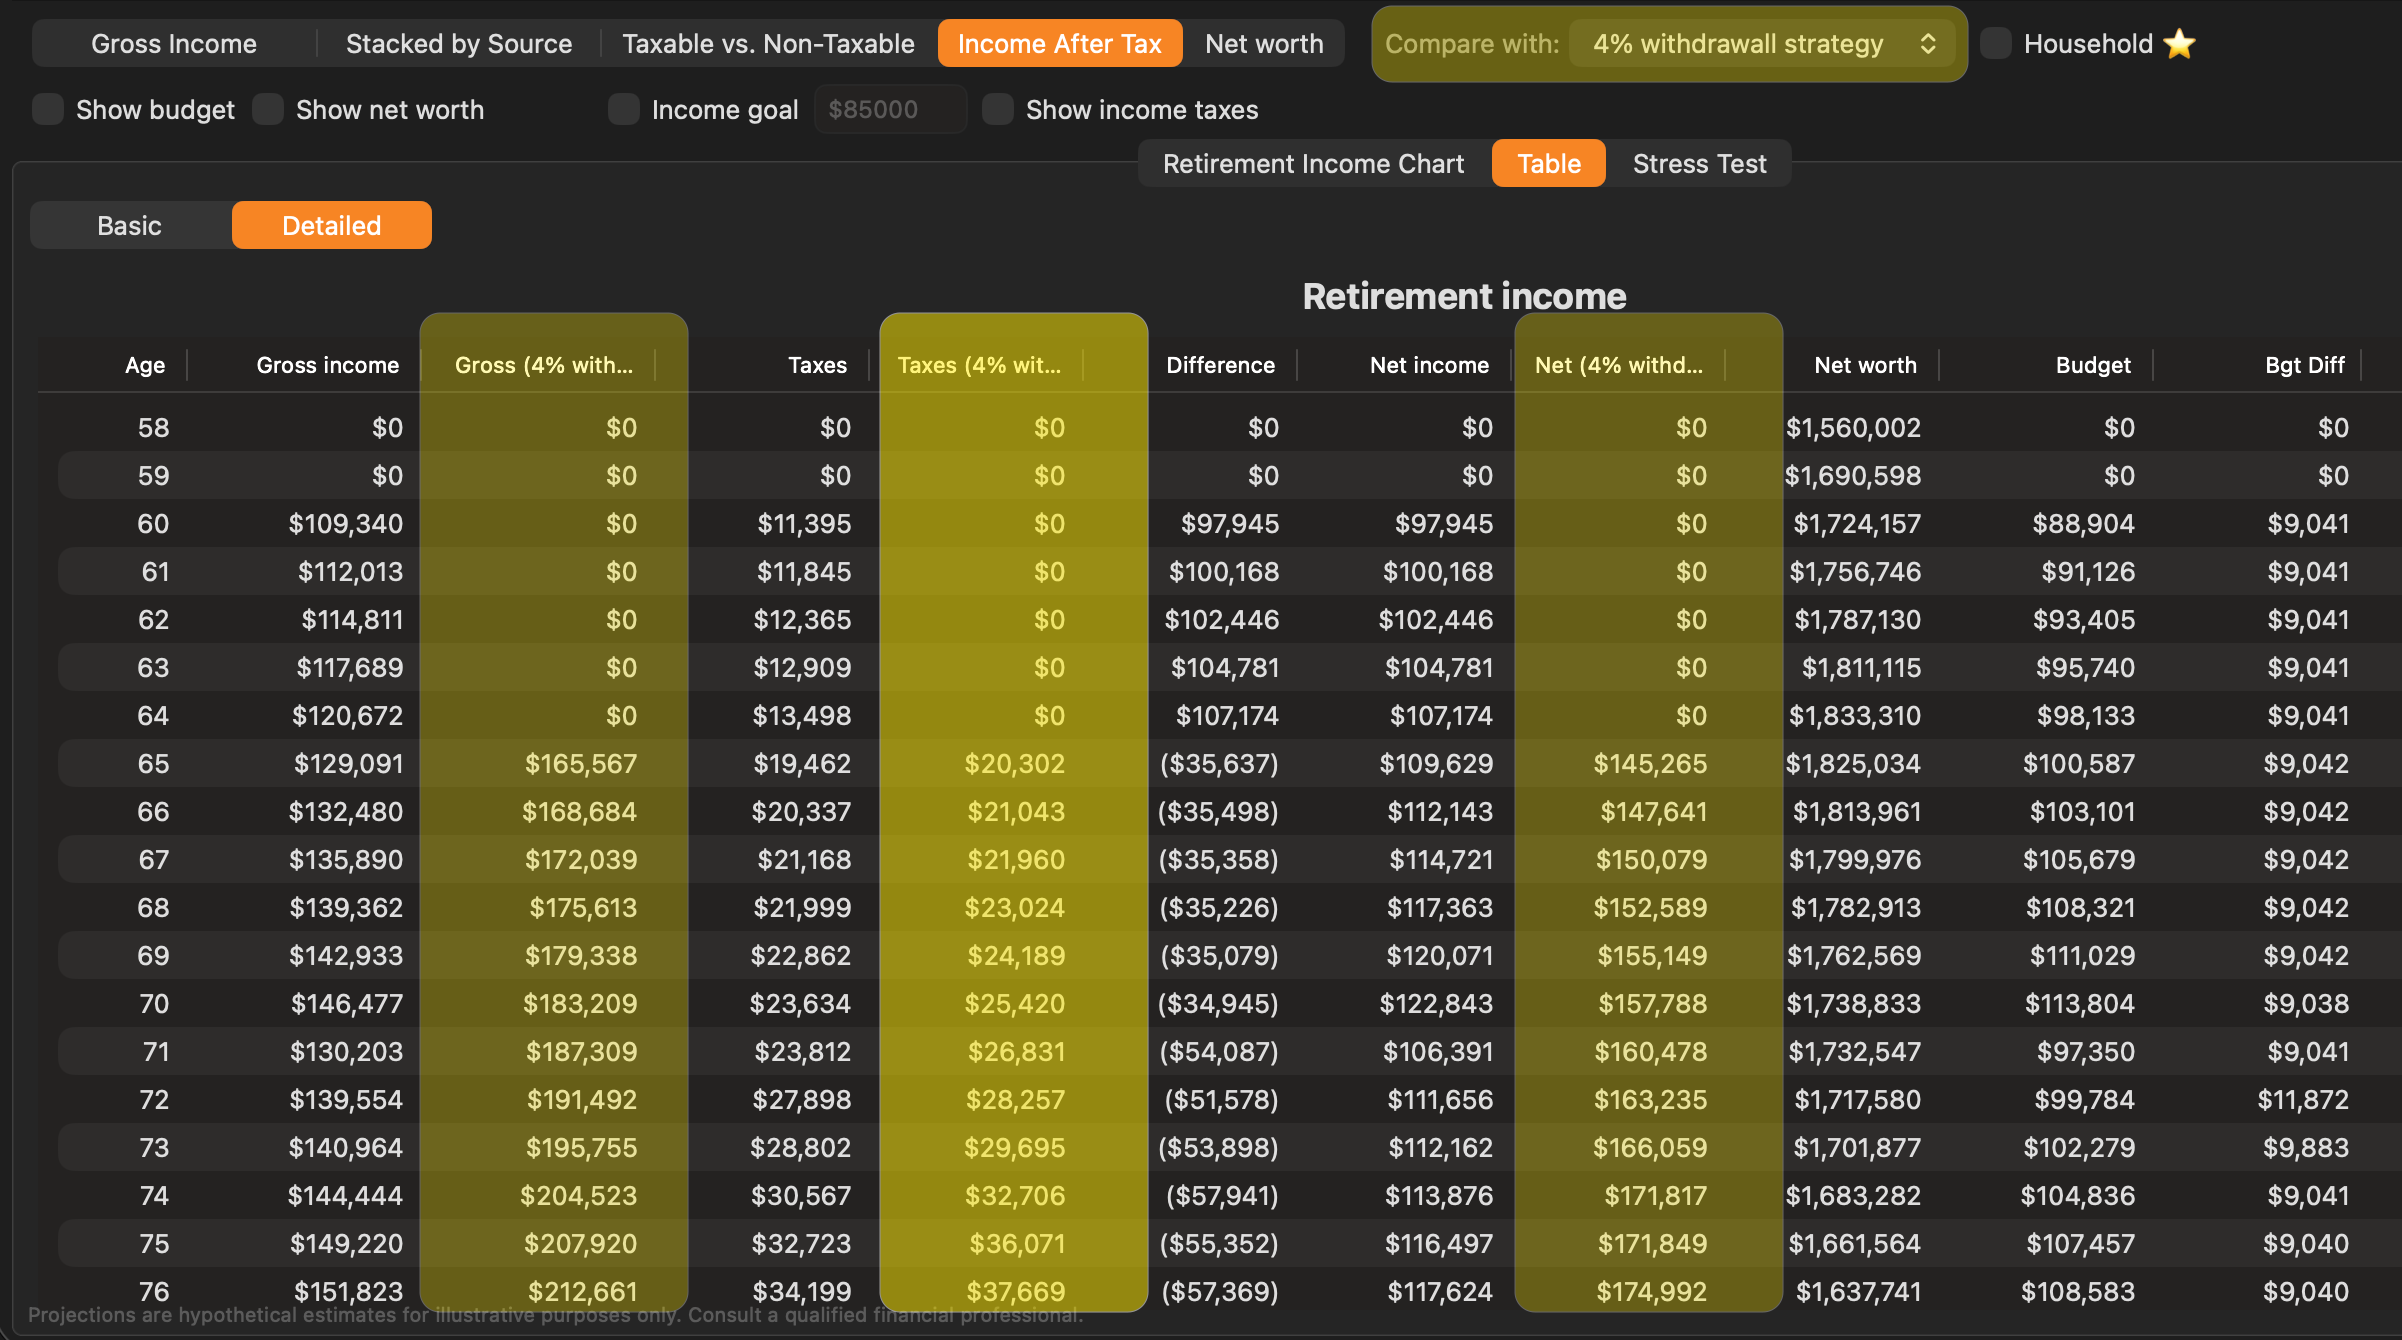
Task: Click difference value ($35,637)
Action: pyautogui.click(x=1219, y=763)
